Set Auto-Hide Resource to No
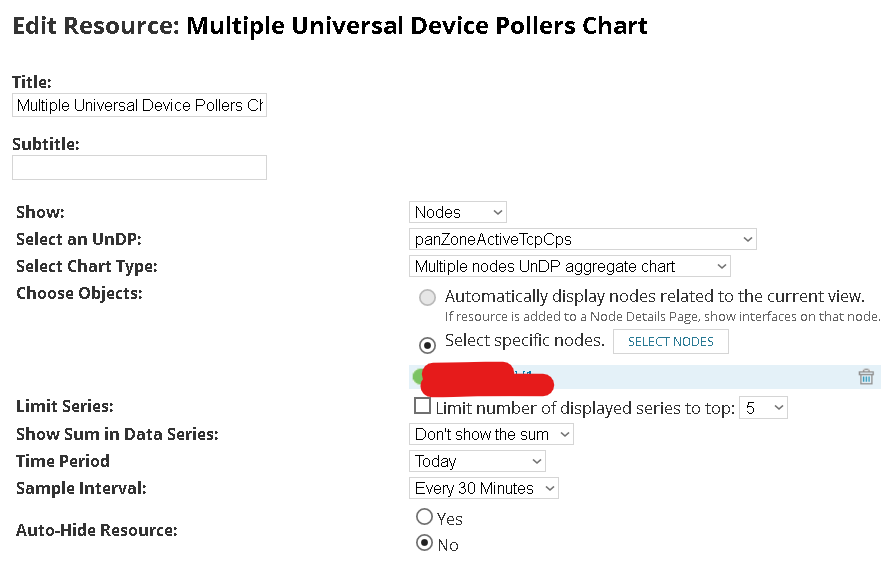 (x=424, y=543)
